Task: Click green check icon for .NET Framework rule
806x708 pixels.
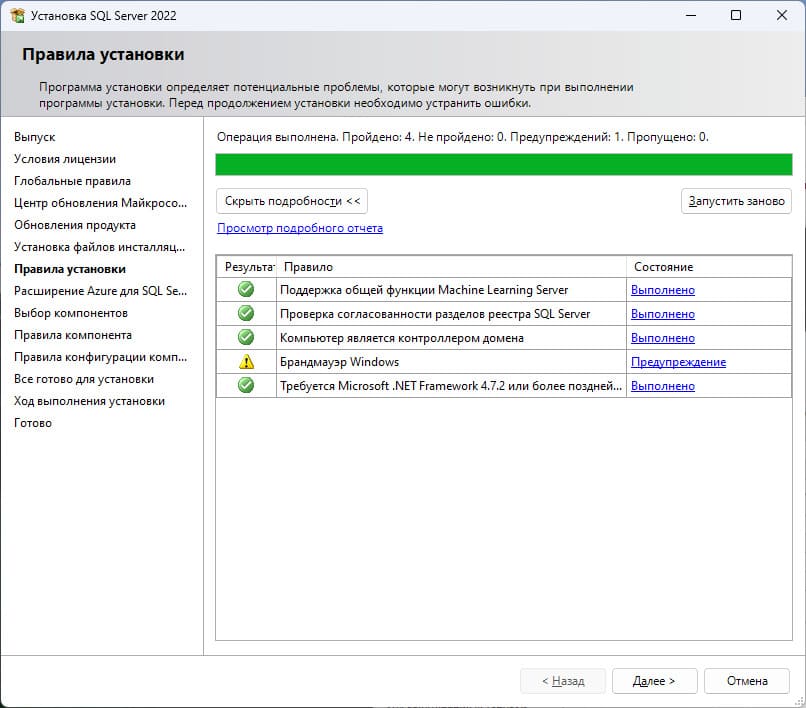Action: pos(246,385)
